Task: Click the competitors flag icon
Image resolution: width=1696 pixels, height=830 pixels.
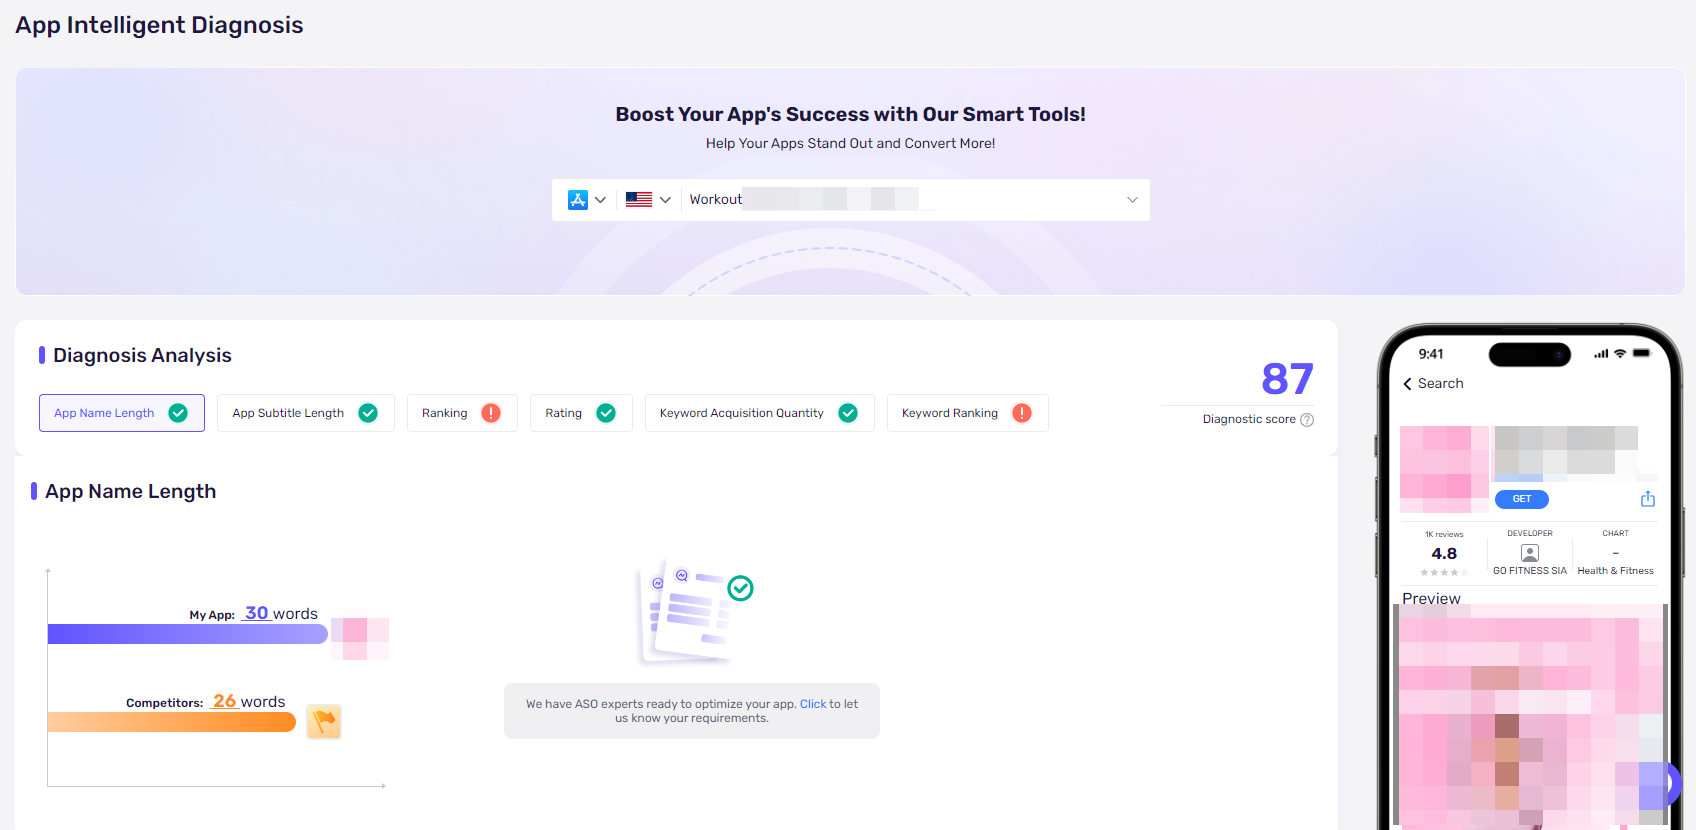Action: pyautogui.click(x=324, y=721)
